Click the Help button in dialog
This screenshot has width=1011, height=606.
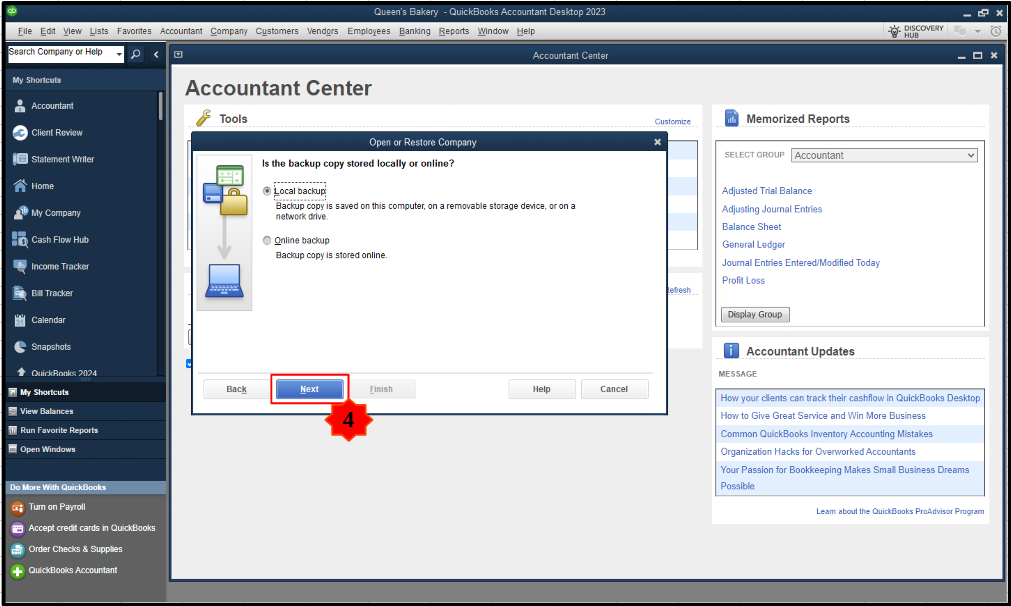pos(542,389)
